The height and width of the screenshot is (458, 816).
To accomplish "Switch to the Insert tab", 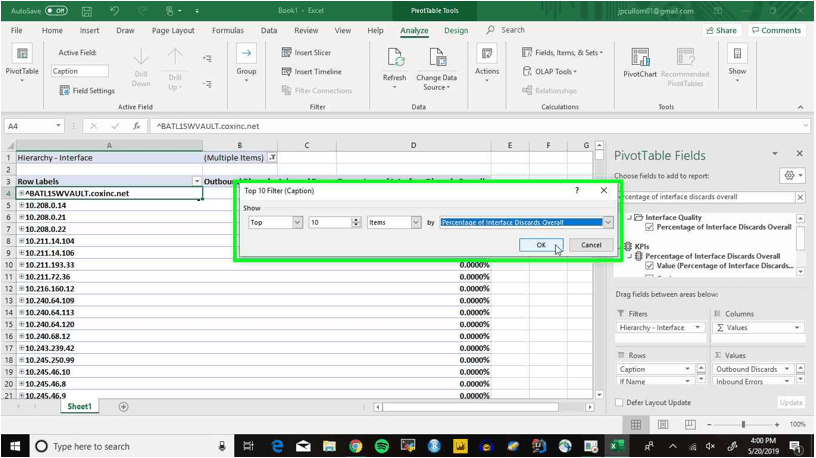I will pos(90,30).
